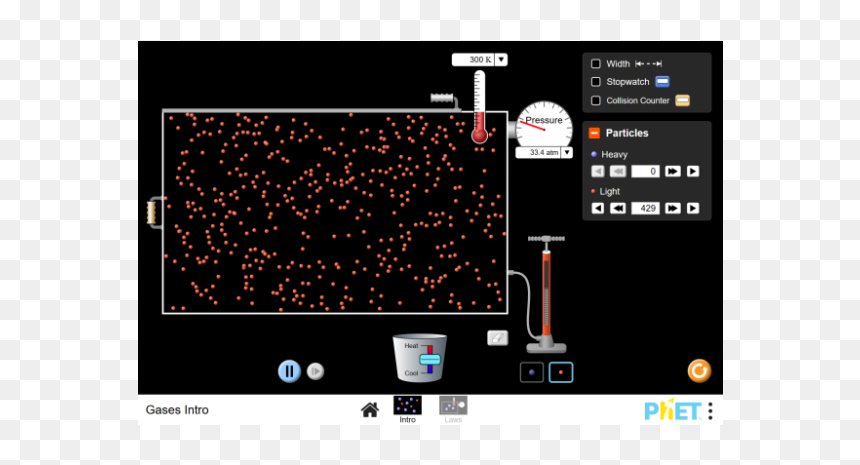The width and height of the screenshot is (860, 465).
Task: Go to the home screen
Action: pyautogui.click(x=370, y=410)
